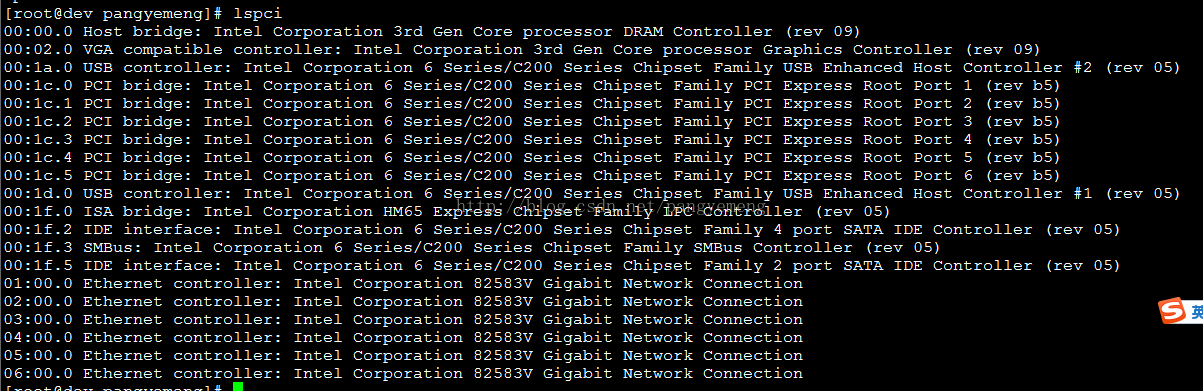
Task: Click the 4 port SATA IDE Controller line
Action: tap(562, 230)
